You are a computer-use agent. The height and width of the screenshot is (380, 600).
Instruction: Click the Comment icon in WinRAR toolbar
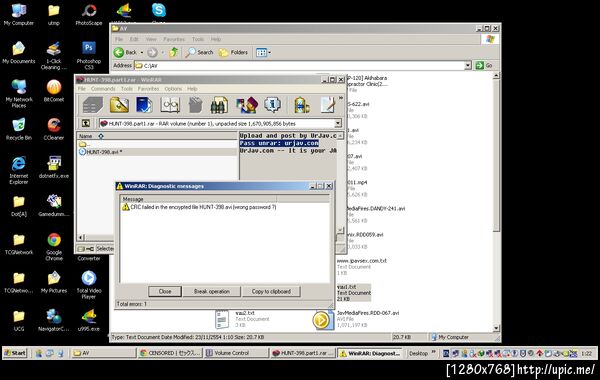coord(328,105)
